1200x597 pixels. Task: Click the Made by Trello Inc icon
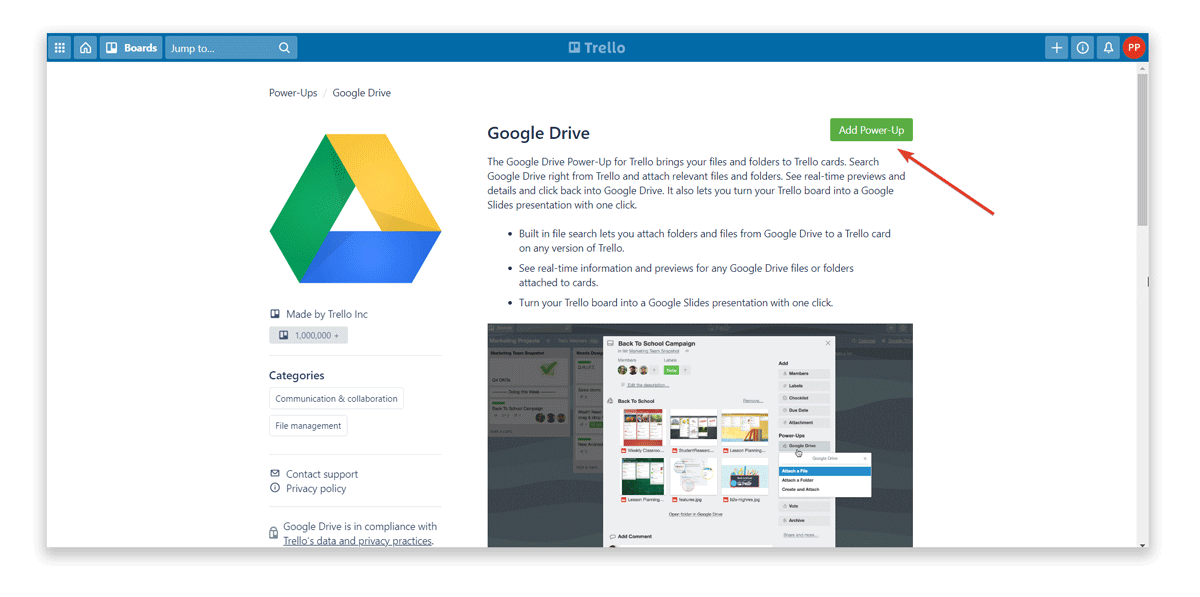tap(275, 314)
